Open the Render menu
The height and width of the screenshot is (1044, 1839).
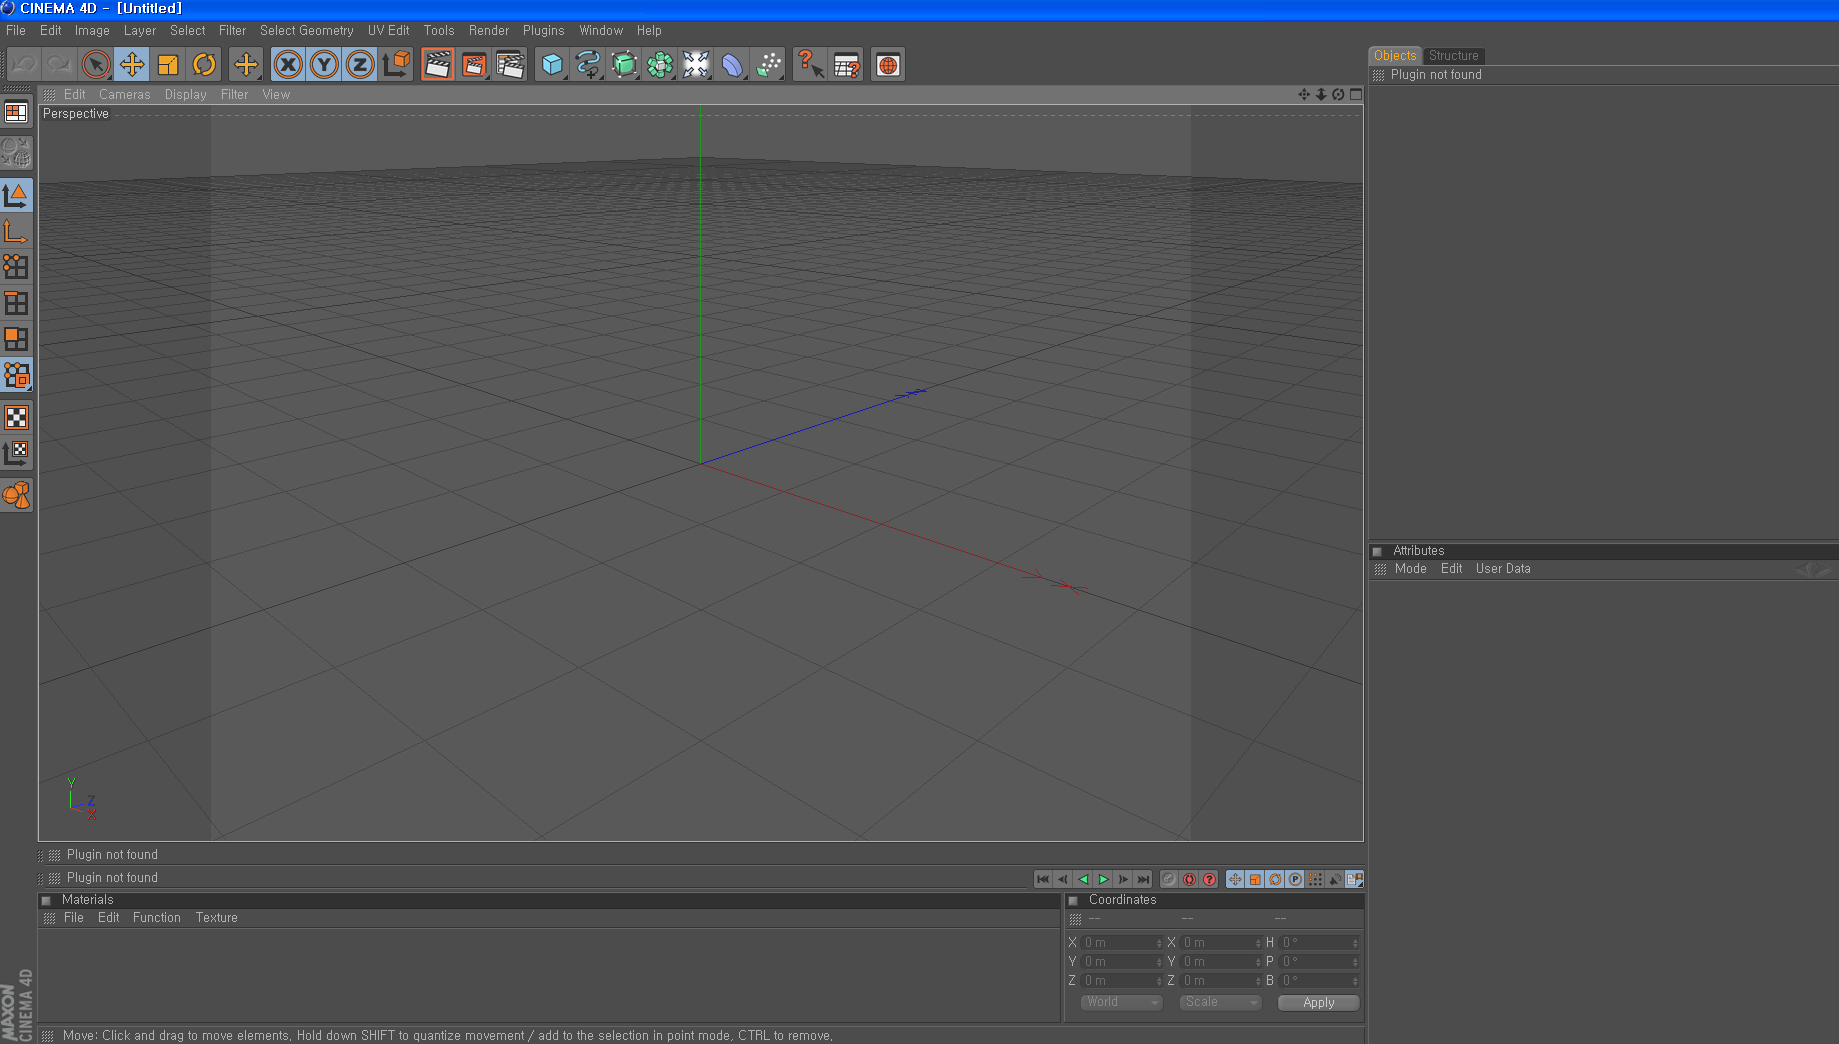click(x=489, y=31)
